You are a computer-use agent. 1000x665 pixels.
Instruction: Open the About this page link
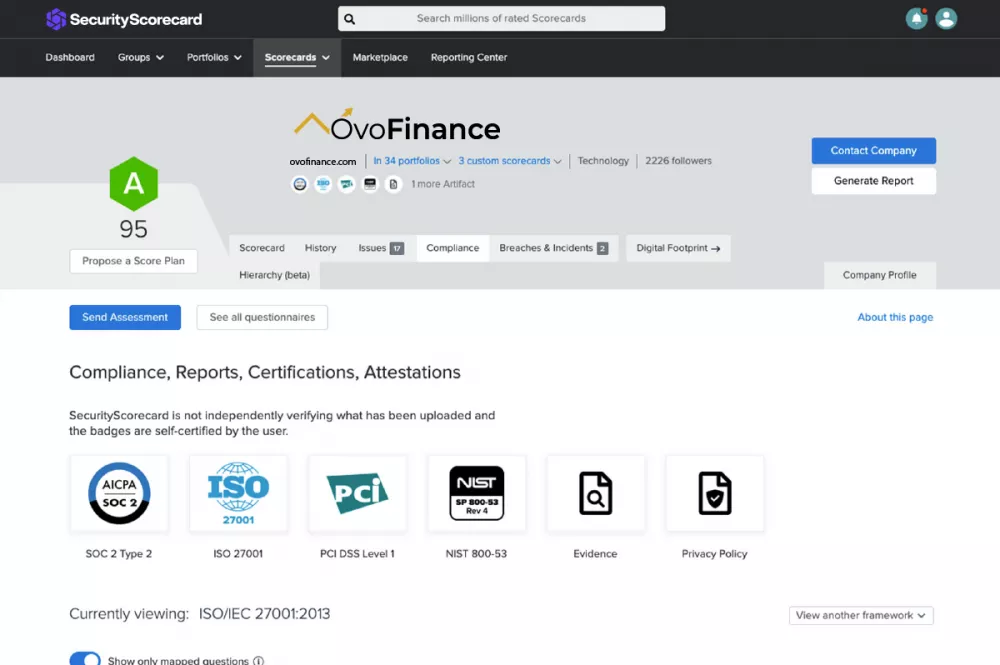tap(895, 317)
